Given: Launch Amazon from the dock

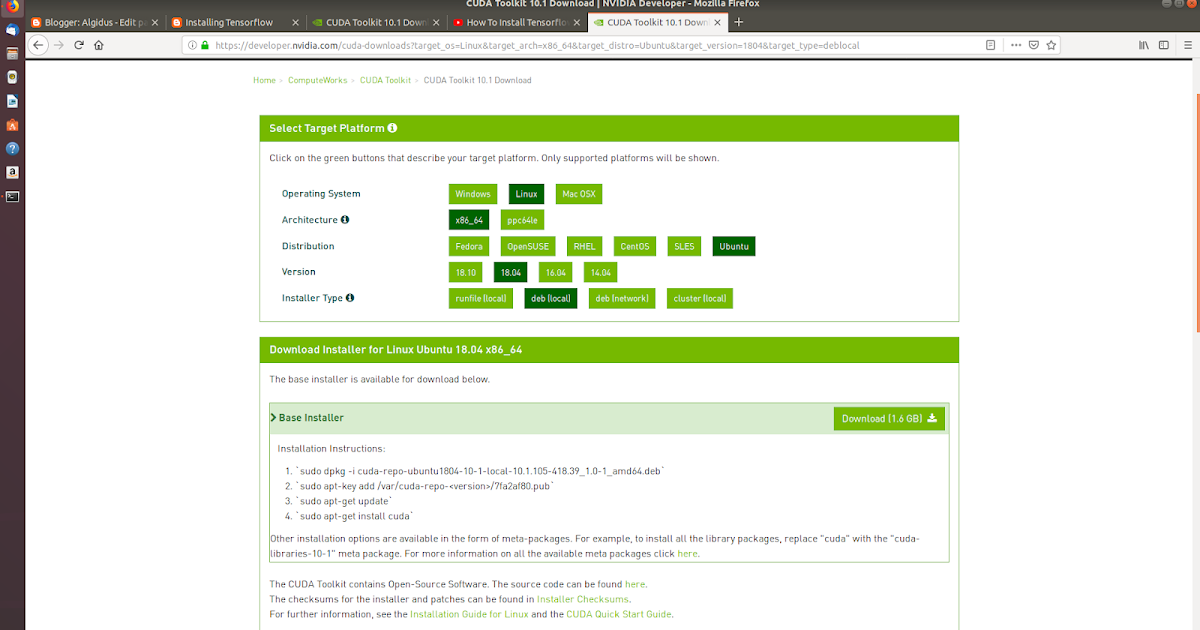Looking at the screenshot, I should coord(12,172).
